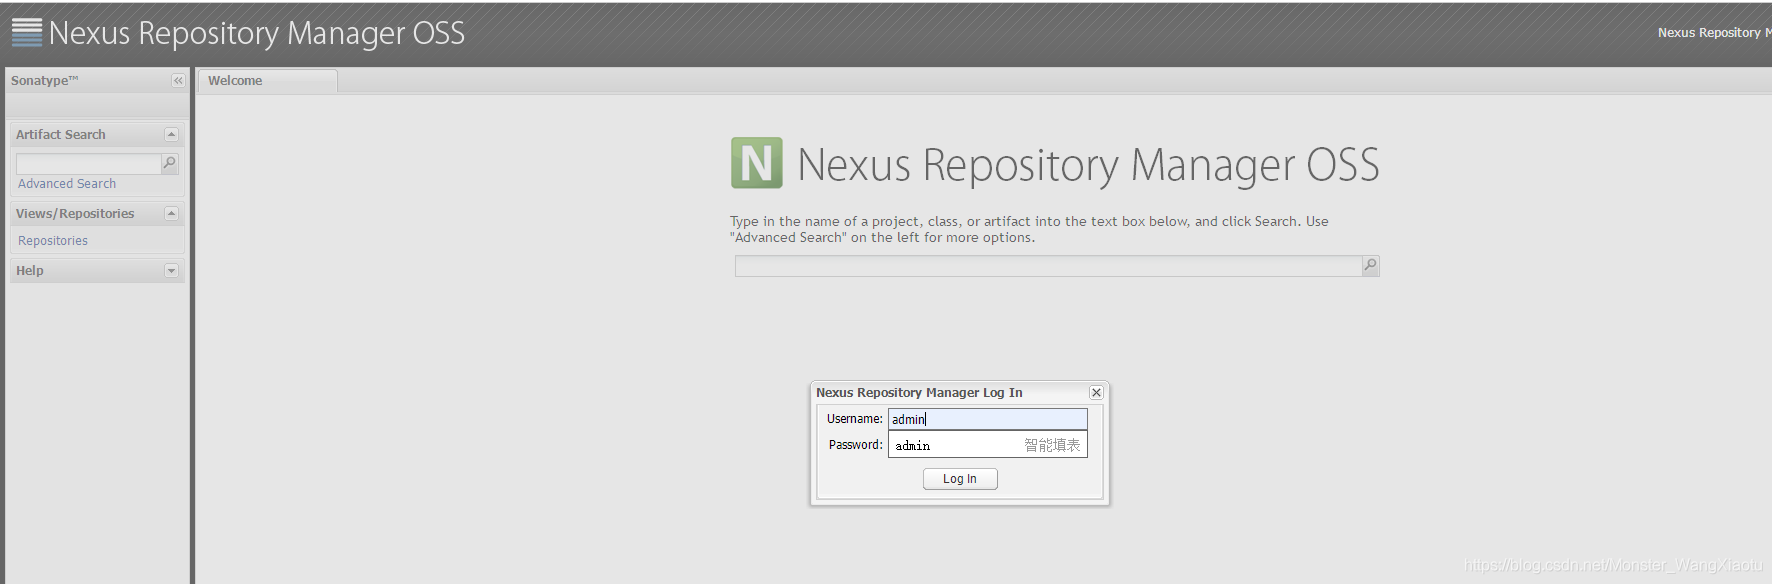Click the Username input field
1772x584 pixels.
pos(988,419)
